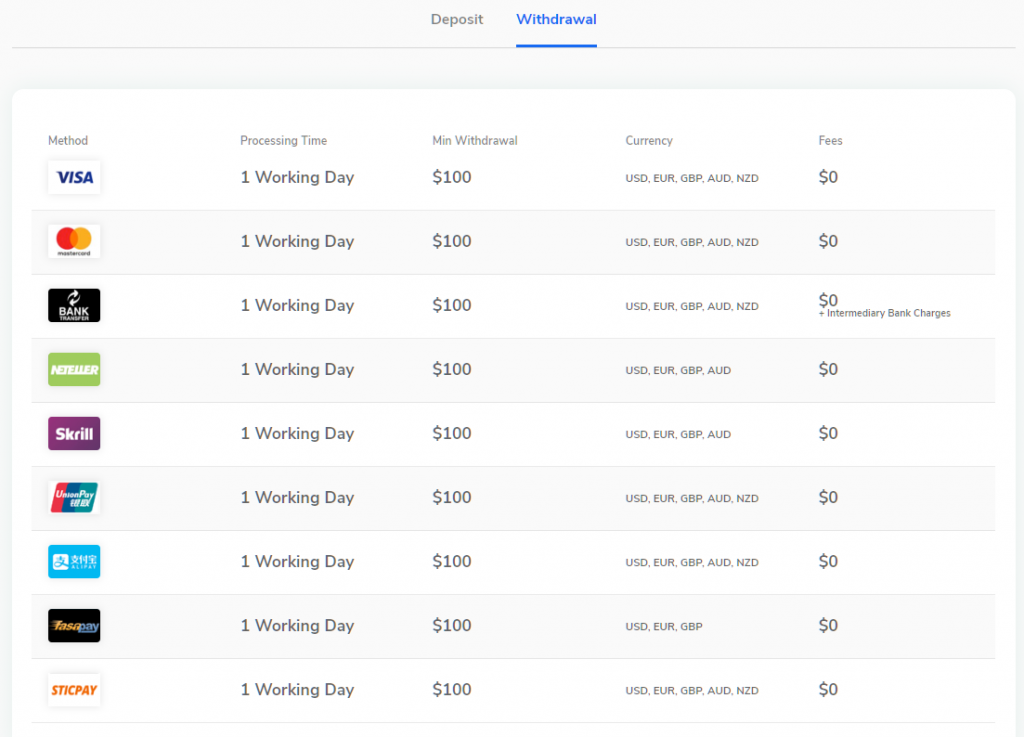Image resolution: width=1024 pixels, height=737 pixels.
Task: Click the Visa row's 1 Working Day text
Action: (x=297, y=178)
